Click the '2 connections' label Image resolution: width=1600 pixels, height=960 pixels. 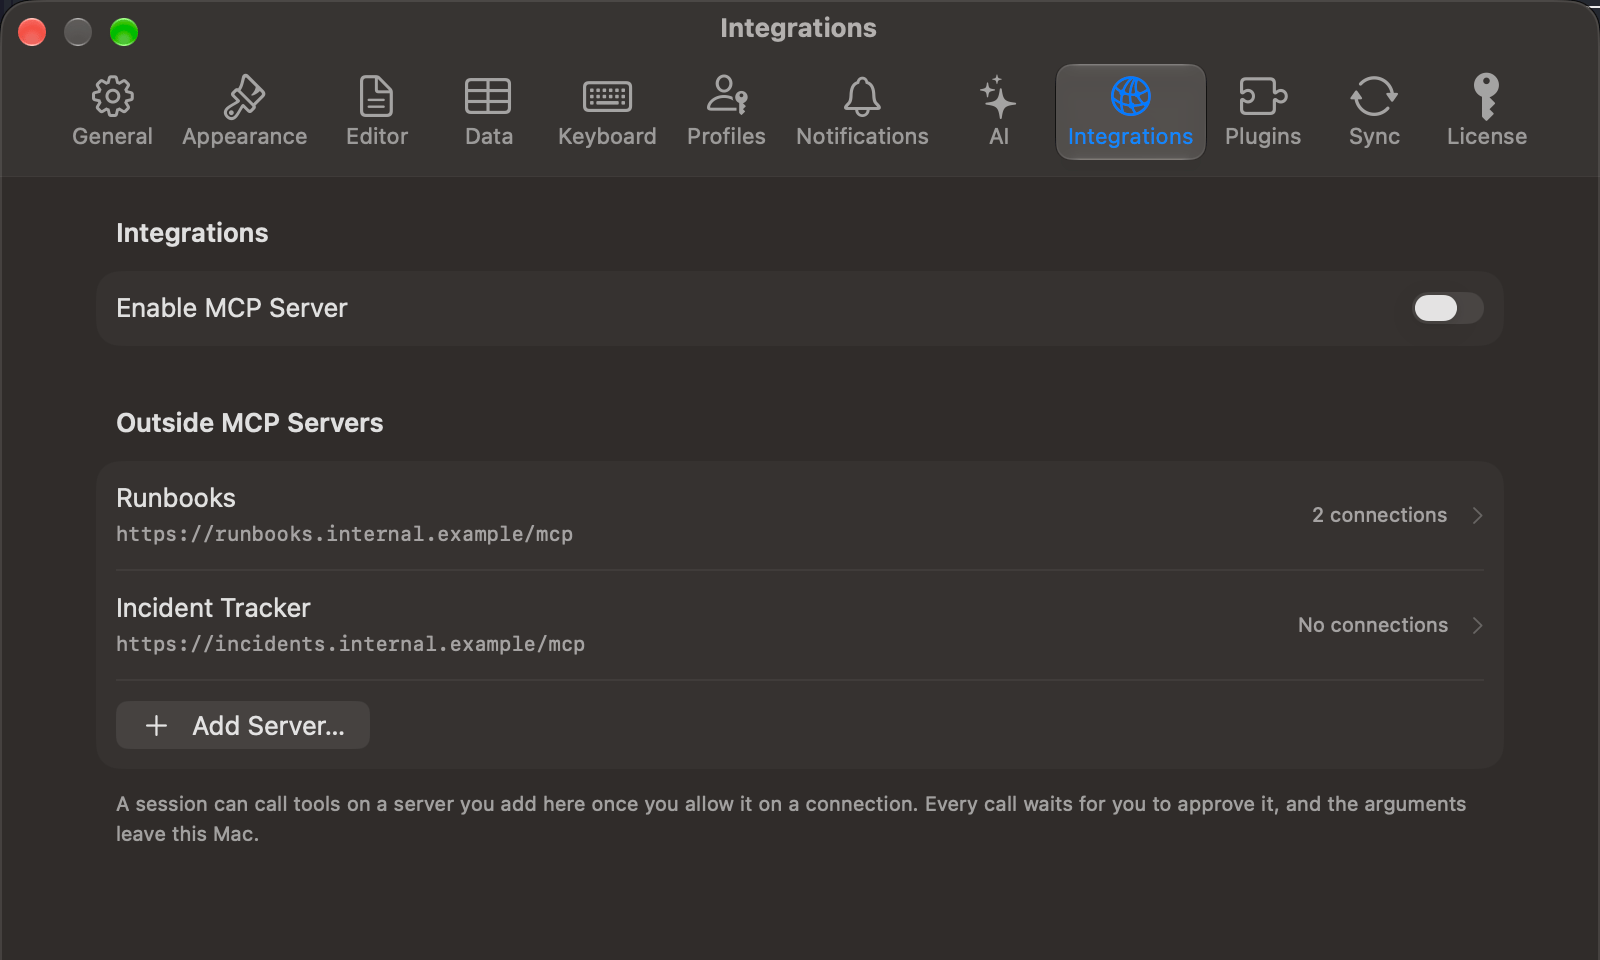pyautogui.click(x=1379, y=515)
